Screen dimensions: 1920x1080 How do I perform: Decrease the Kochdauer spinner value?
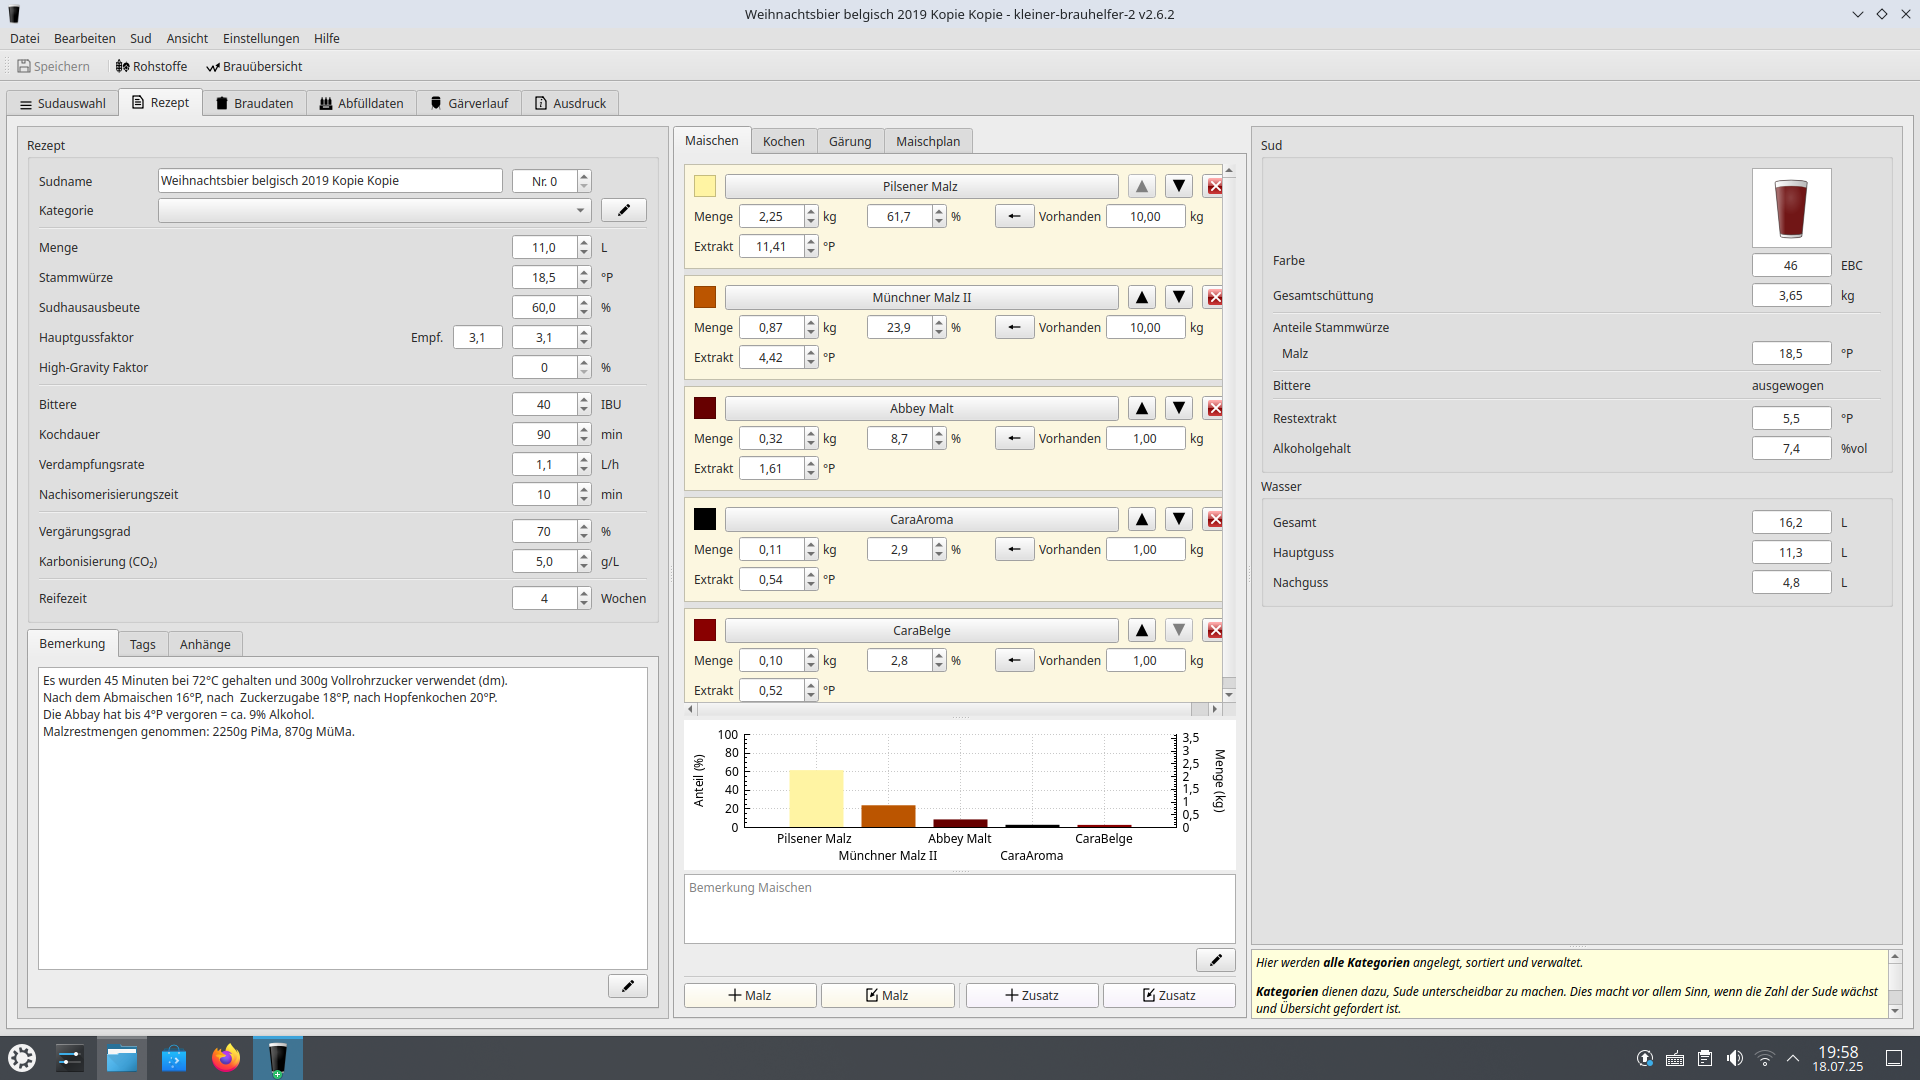[x=584, y=440]
